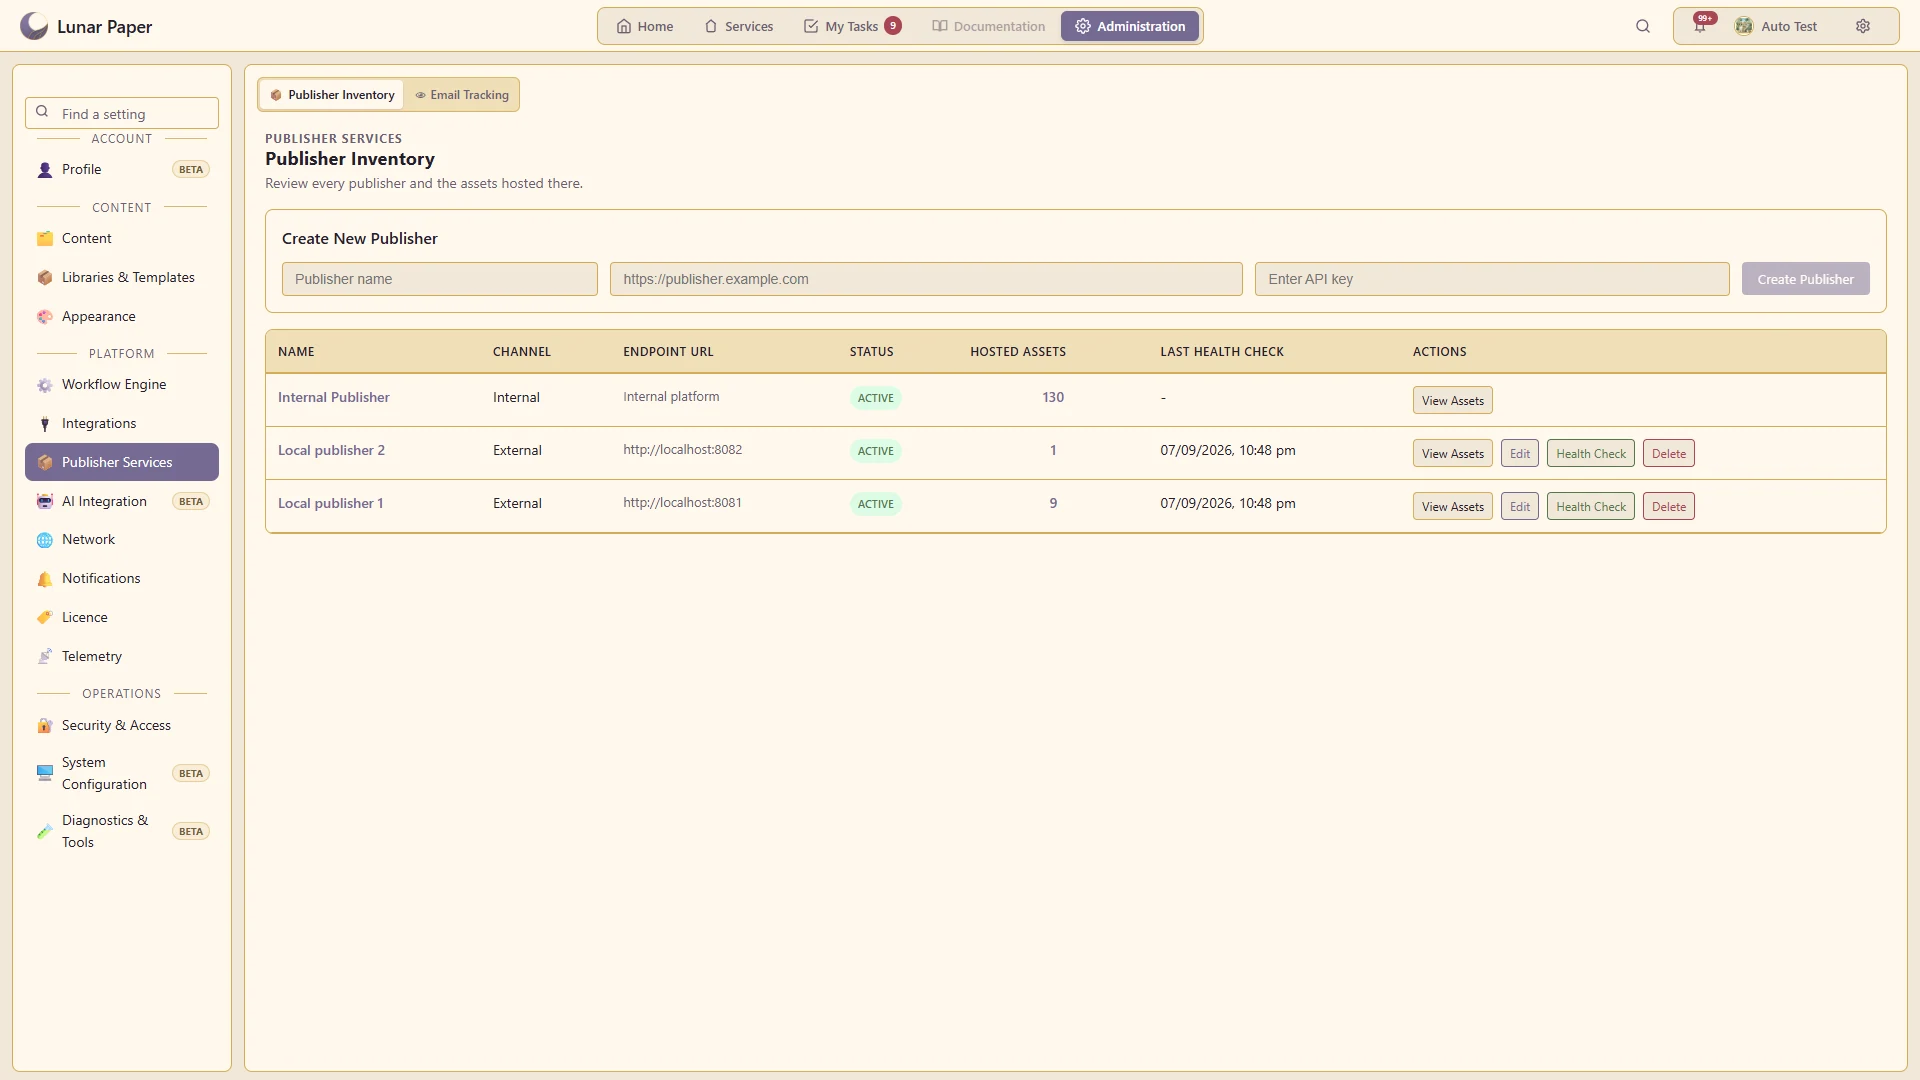Click the Lunar Paper moon logo
Screen dimensions: 1920x1080
tap(34, 26)
